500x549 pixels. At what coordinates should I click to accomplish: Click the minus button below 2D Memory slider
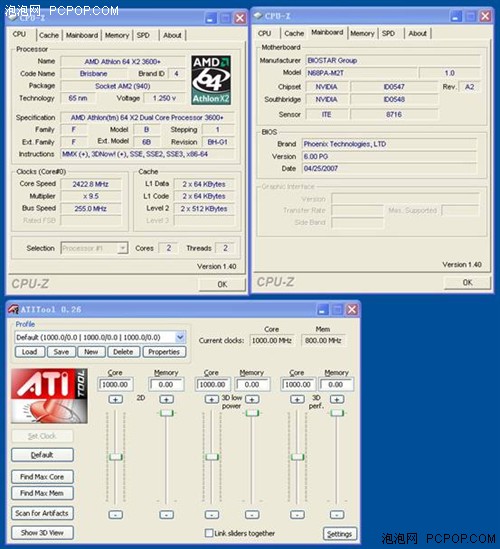[x=166, y=514]
